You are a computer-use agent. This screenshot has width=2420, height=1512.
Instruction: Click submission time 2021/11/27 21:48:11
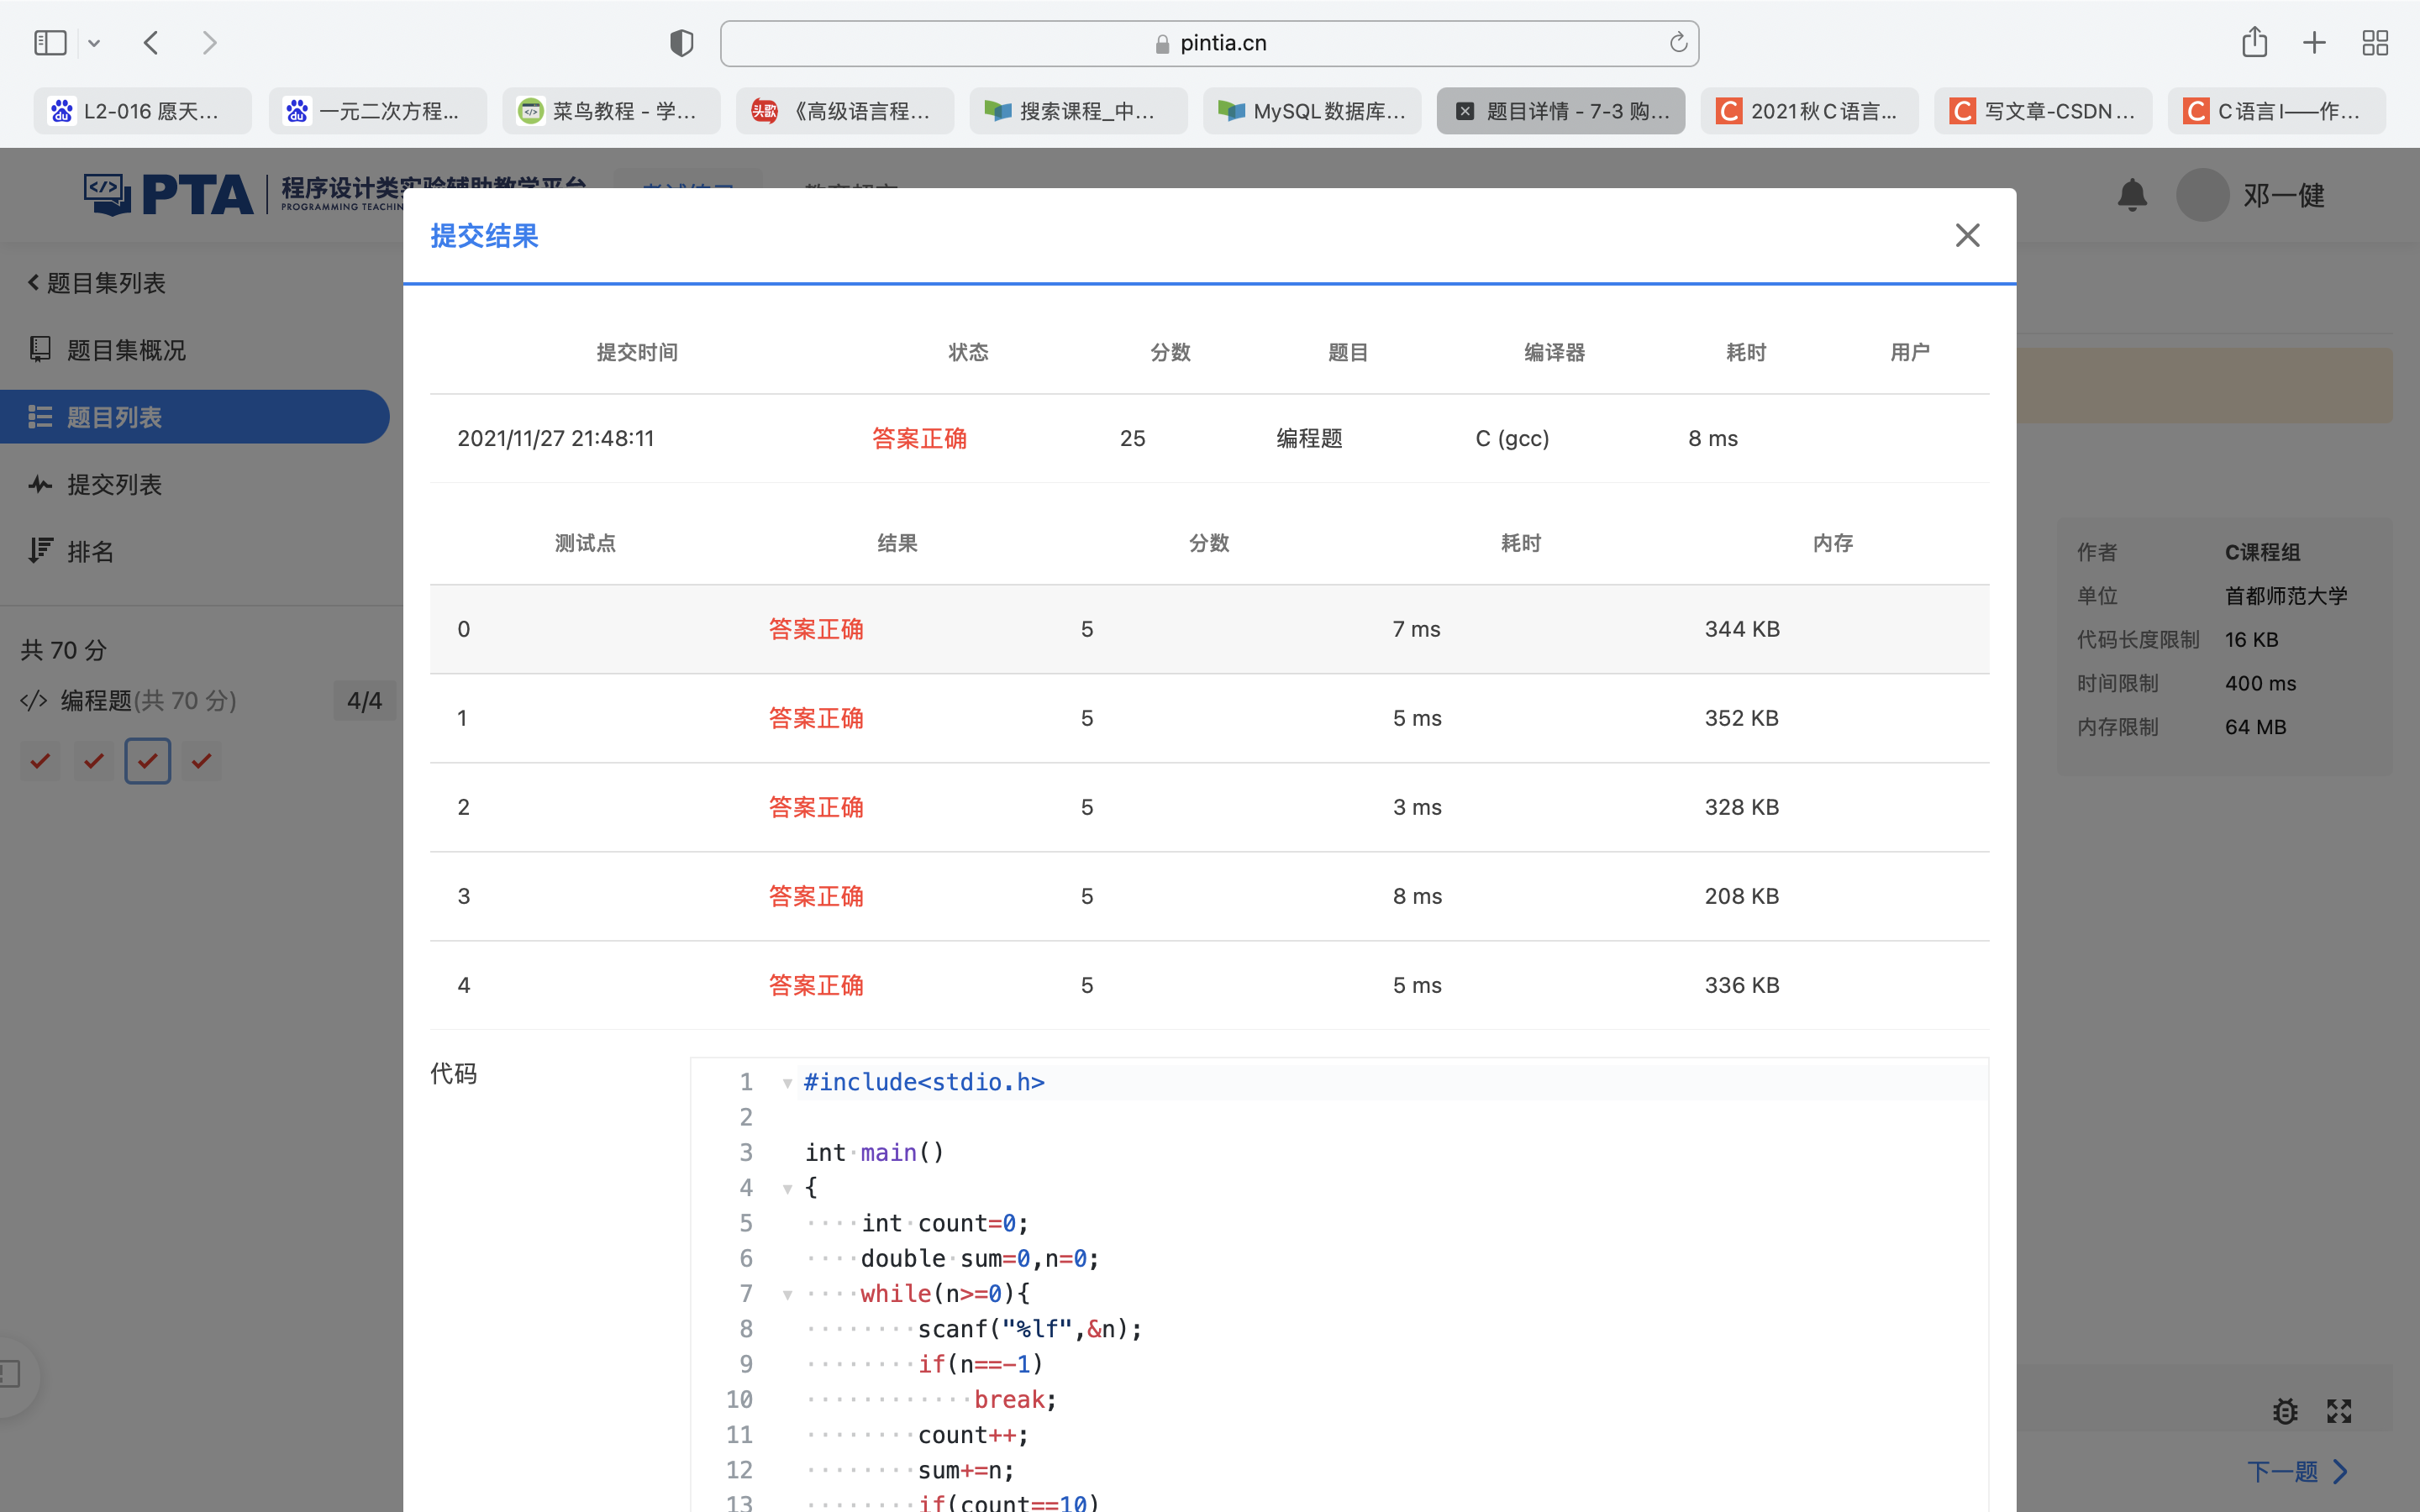point(555,438)
